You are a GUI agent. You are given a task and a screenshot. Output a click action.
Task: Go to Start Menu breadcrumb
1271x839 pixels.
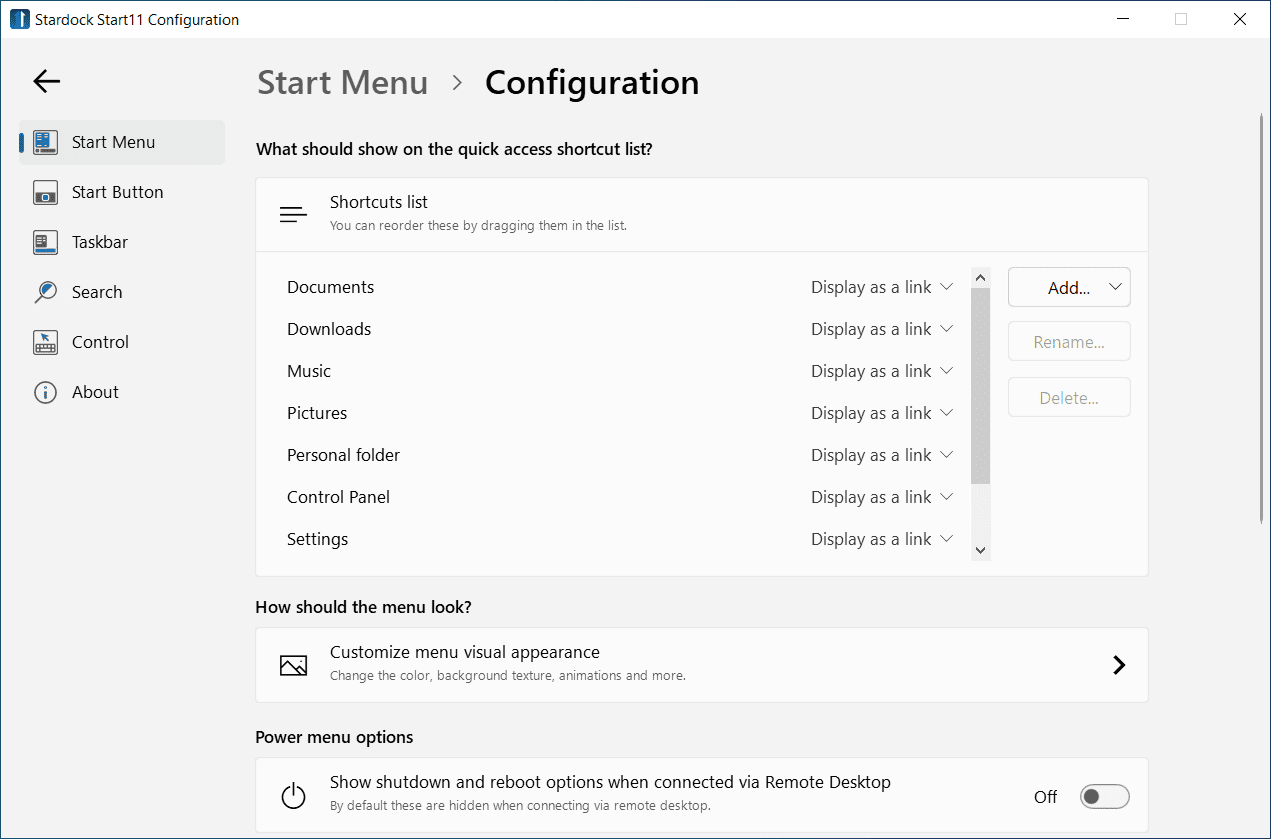[342, 82]
